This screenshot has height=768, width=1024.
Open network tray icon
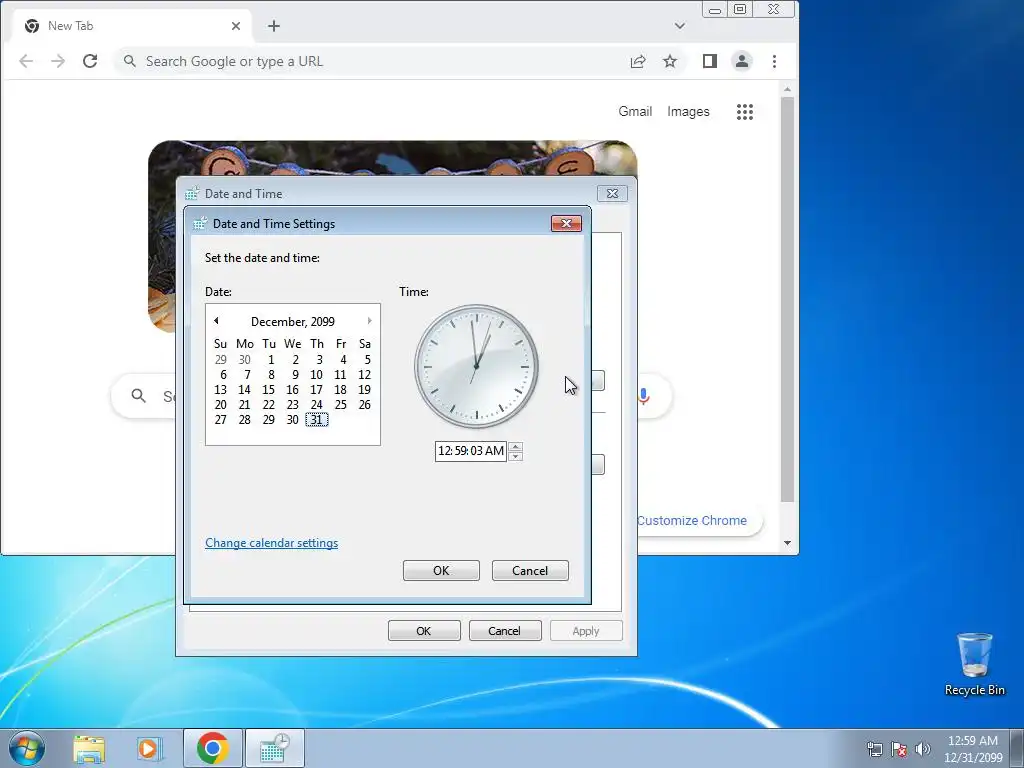point(874,749)
